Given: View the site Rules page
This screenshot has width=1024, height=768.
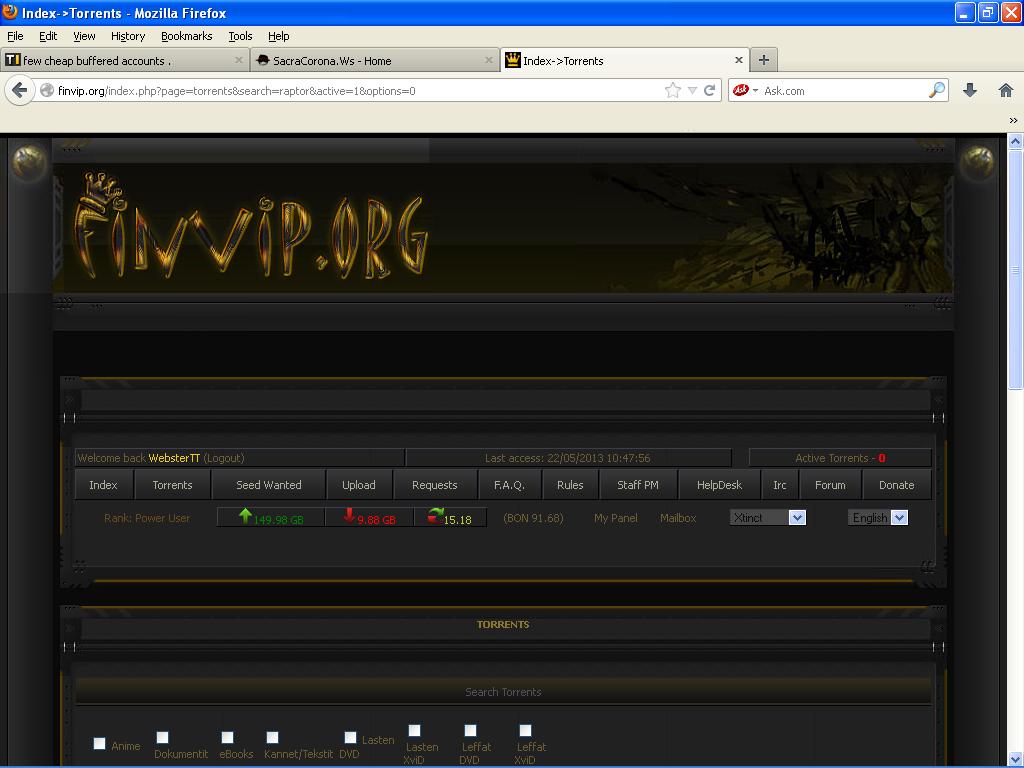Looking at the screenshot, I should tap(570, 485).
